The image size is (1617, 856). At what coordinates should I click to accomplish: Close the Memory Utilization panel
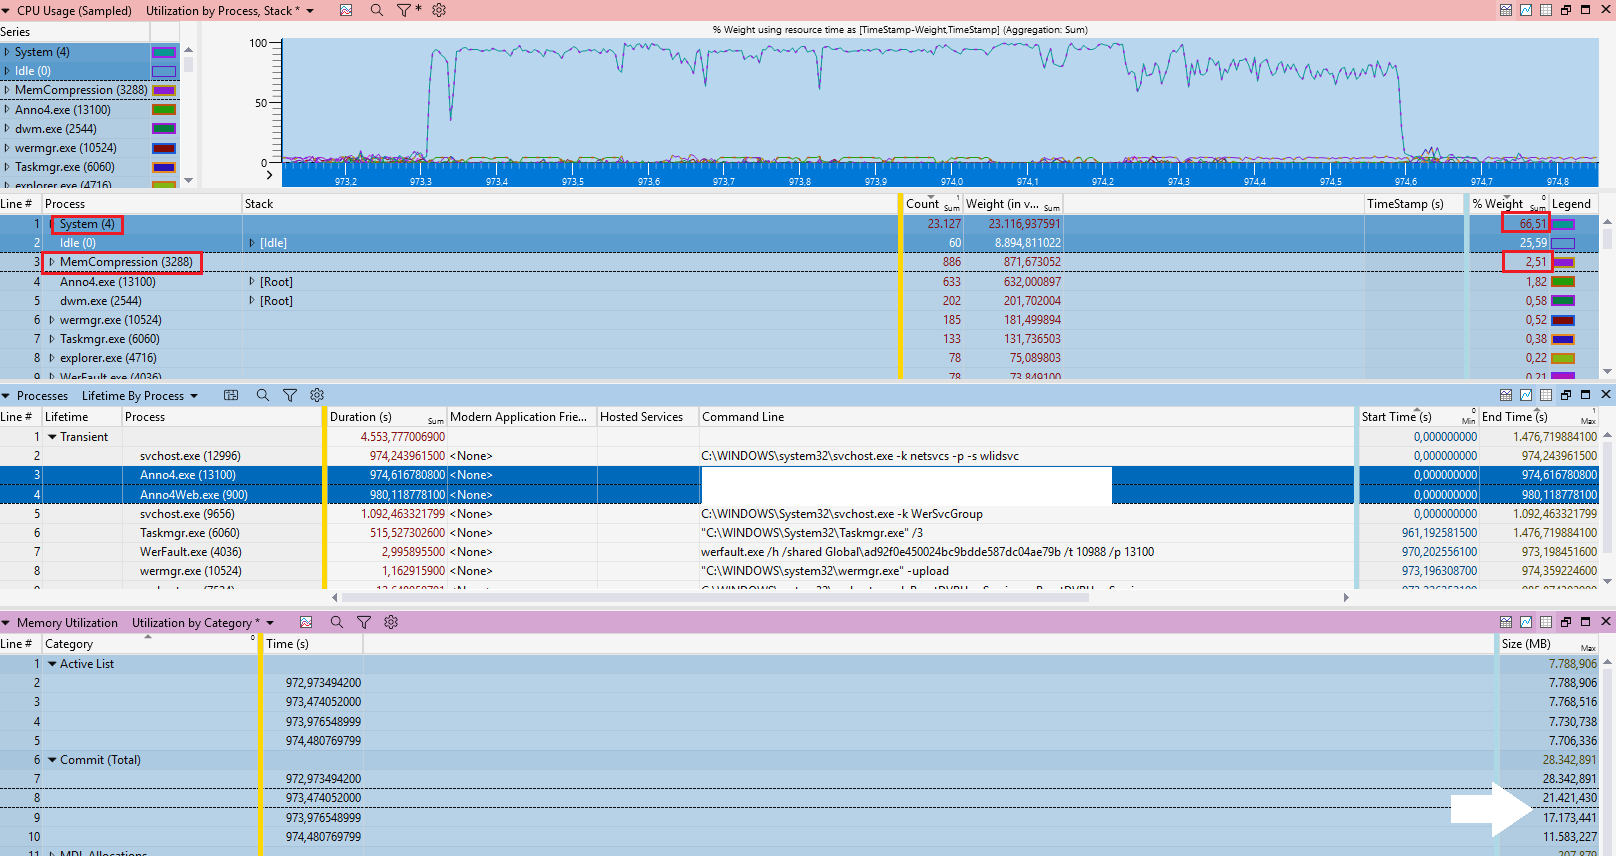coord(1606,621)
